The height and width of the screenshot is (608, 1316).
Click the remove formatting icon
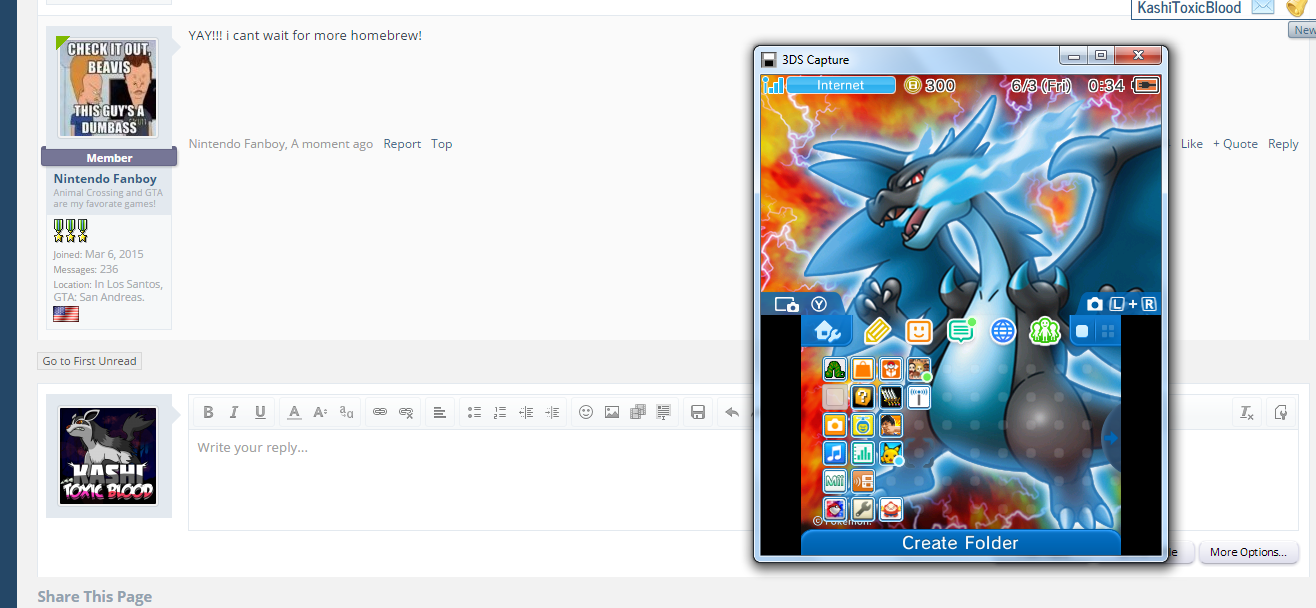tap(1247, 412)
